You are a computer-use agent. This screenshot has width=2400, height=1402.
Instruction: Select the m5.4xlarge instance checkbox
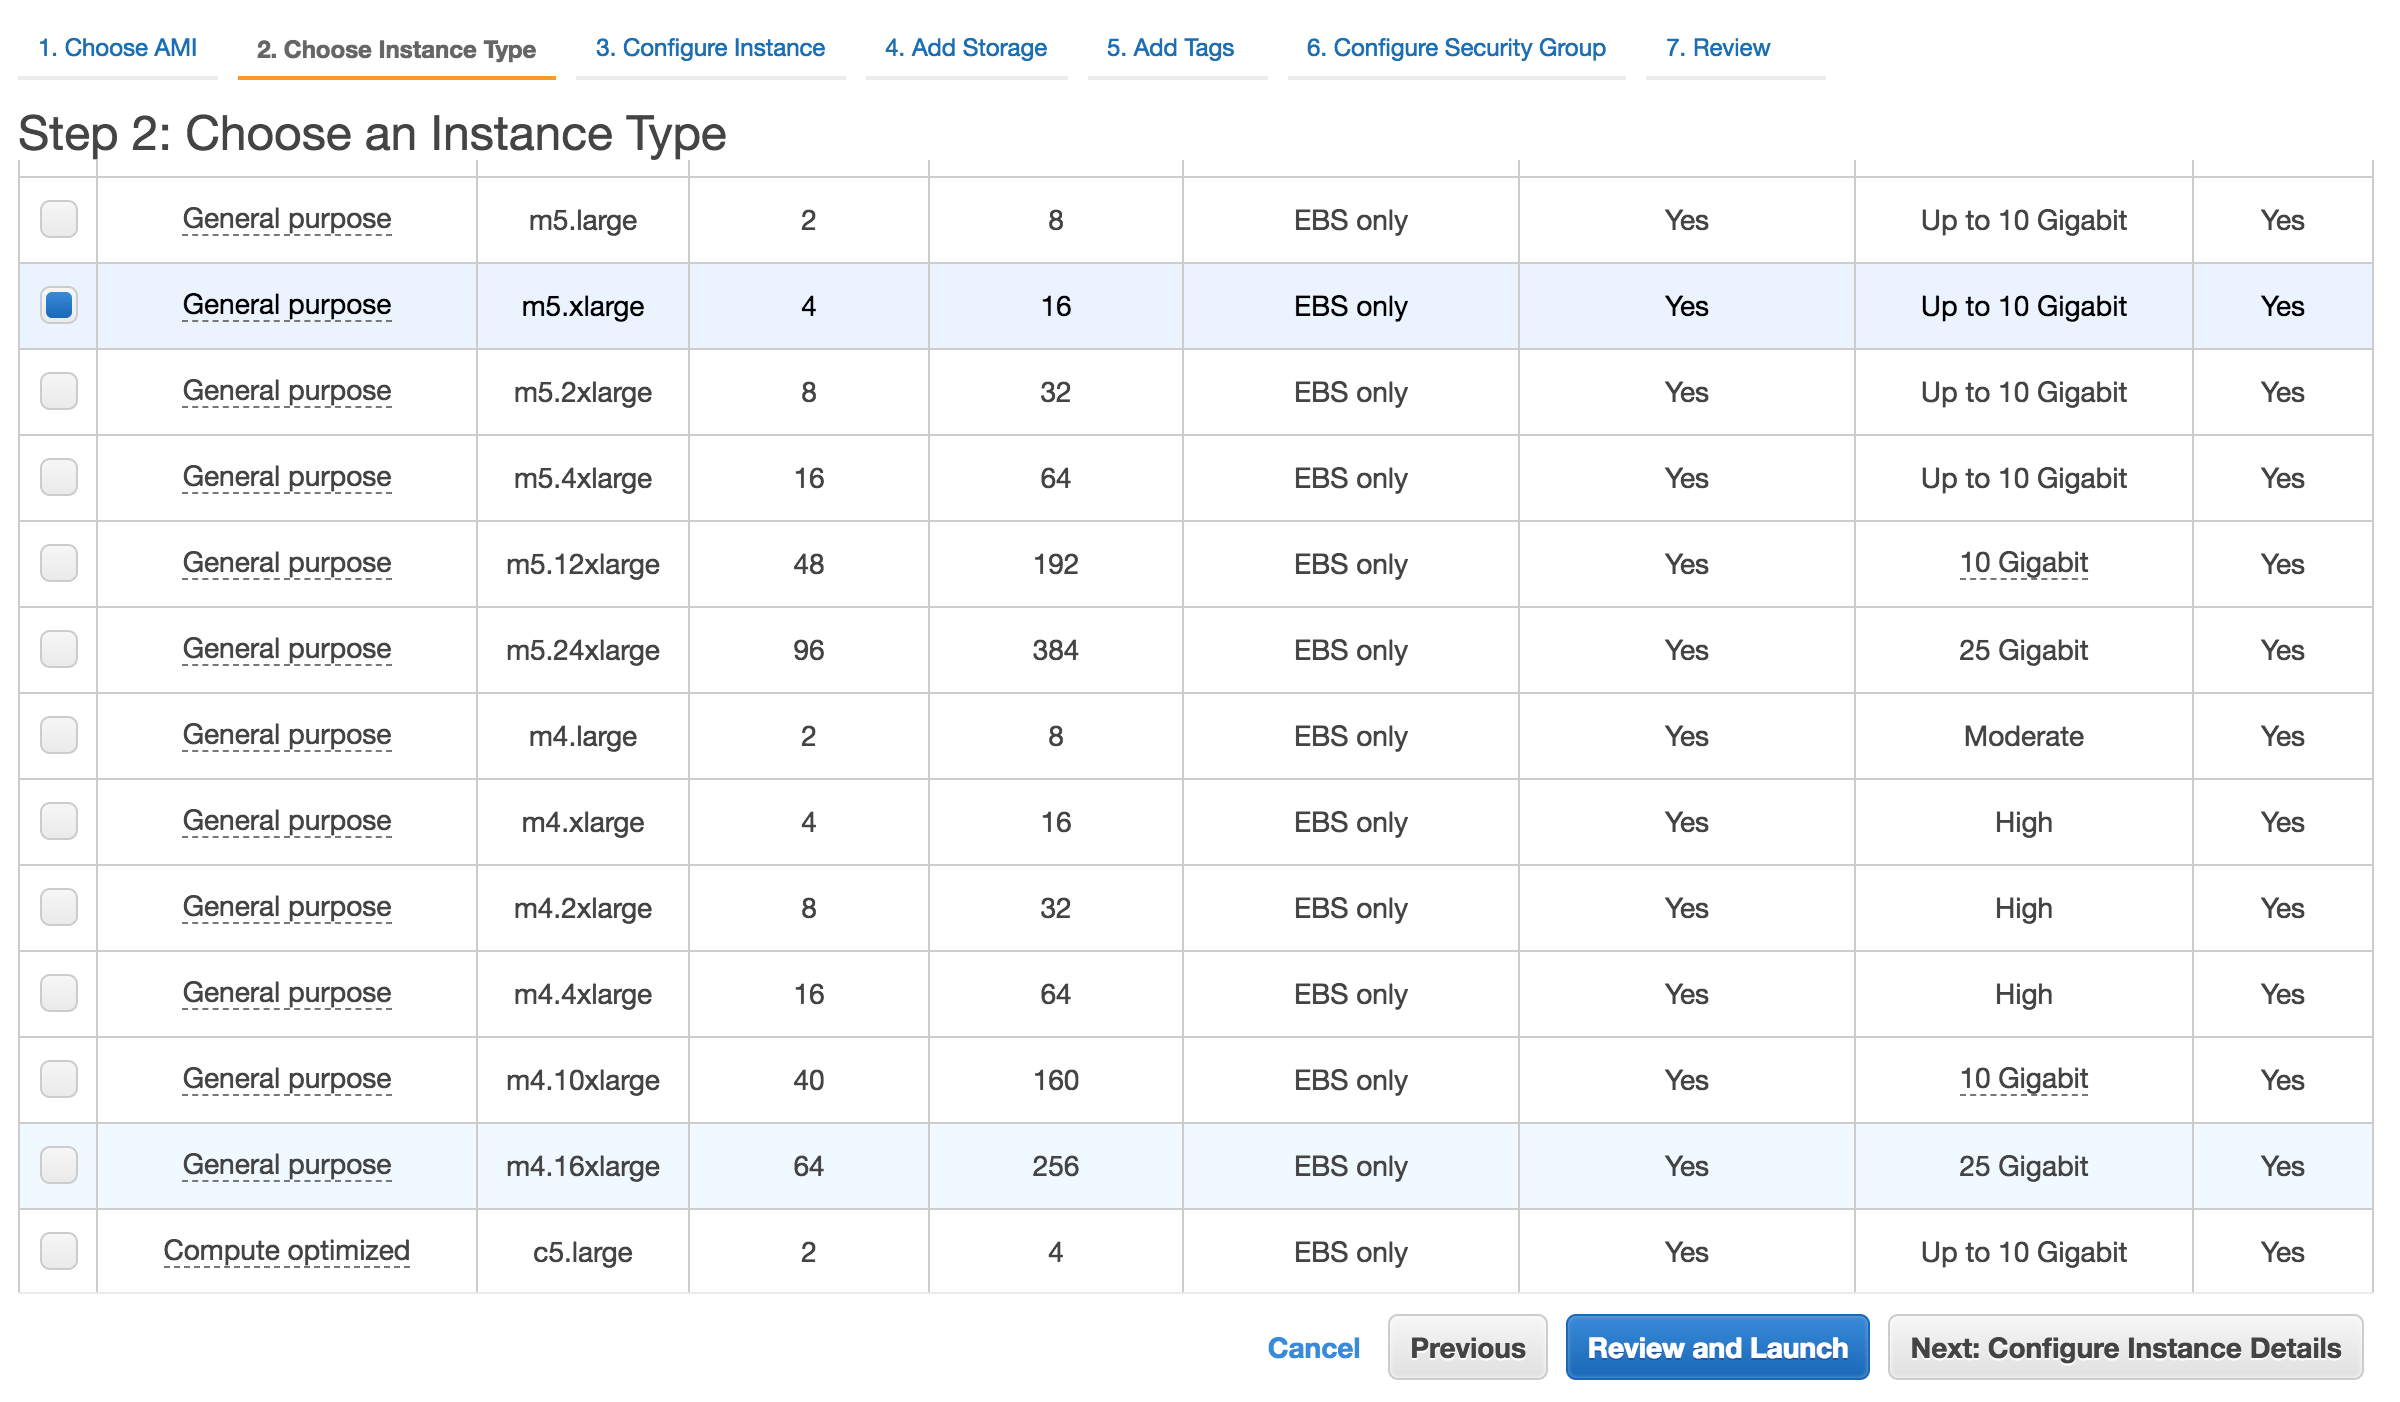(x=59, y=477)
